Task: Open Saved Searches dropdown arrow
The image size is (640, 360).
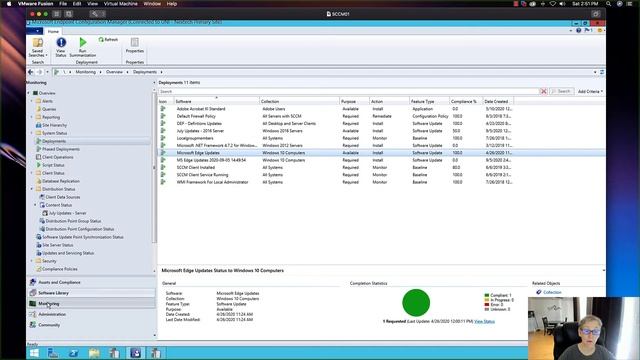Action: point(47,55)
